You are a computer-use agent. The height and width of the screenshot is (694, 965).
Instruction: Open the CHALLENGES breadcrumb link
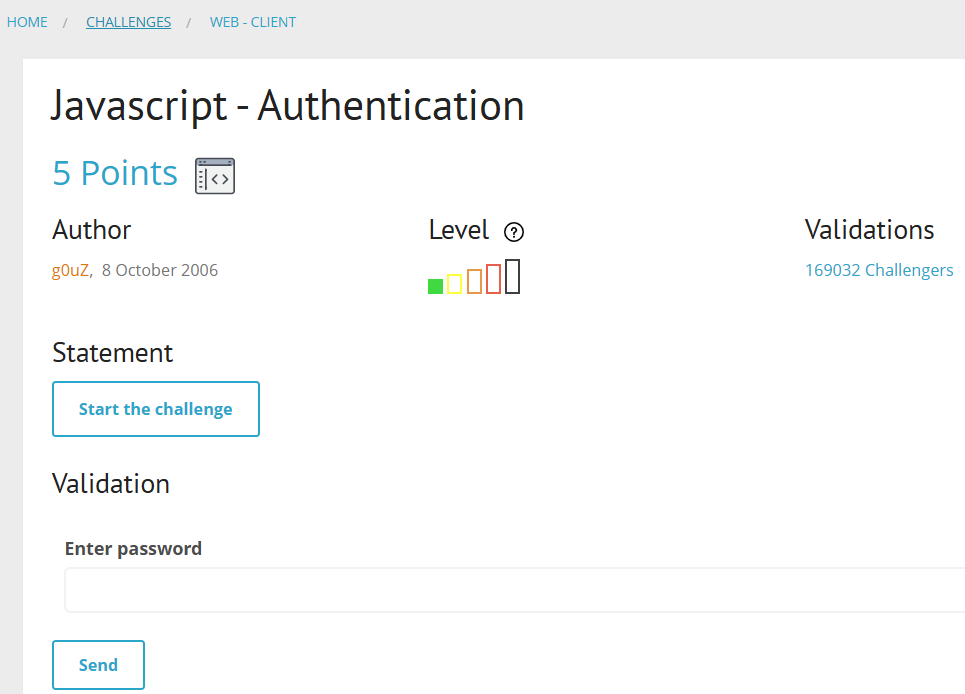pyautogui.click(x=128, y=21)
